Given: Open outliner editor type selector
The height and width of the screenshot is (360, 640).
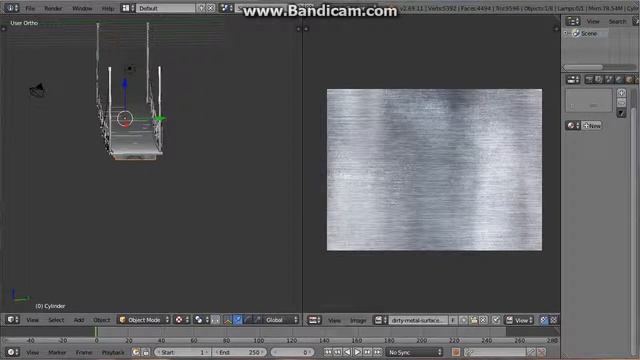Looking at the screenshot, I should tap(573, 21).
